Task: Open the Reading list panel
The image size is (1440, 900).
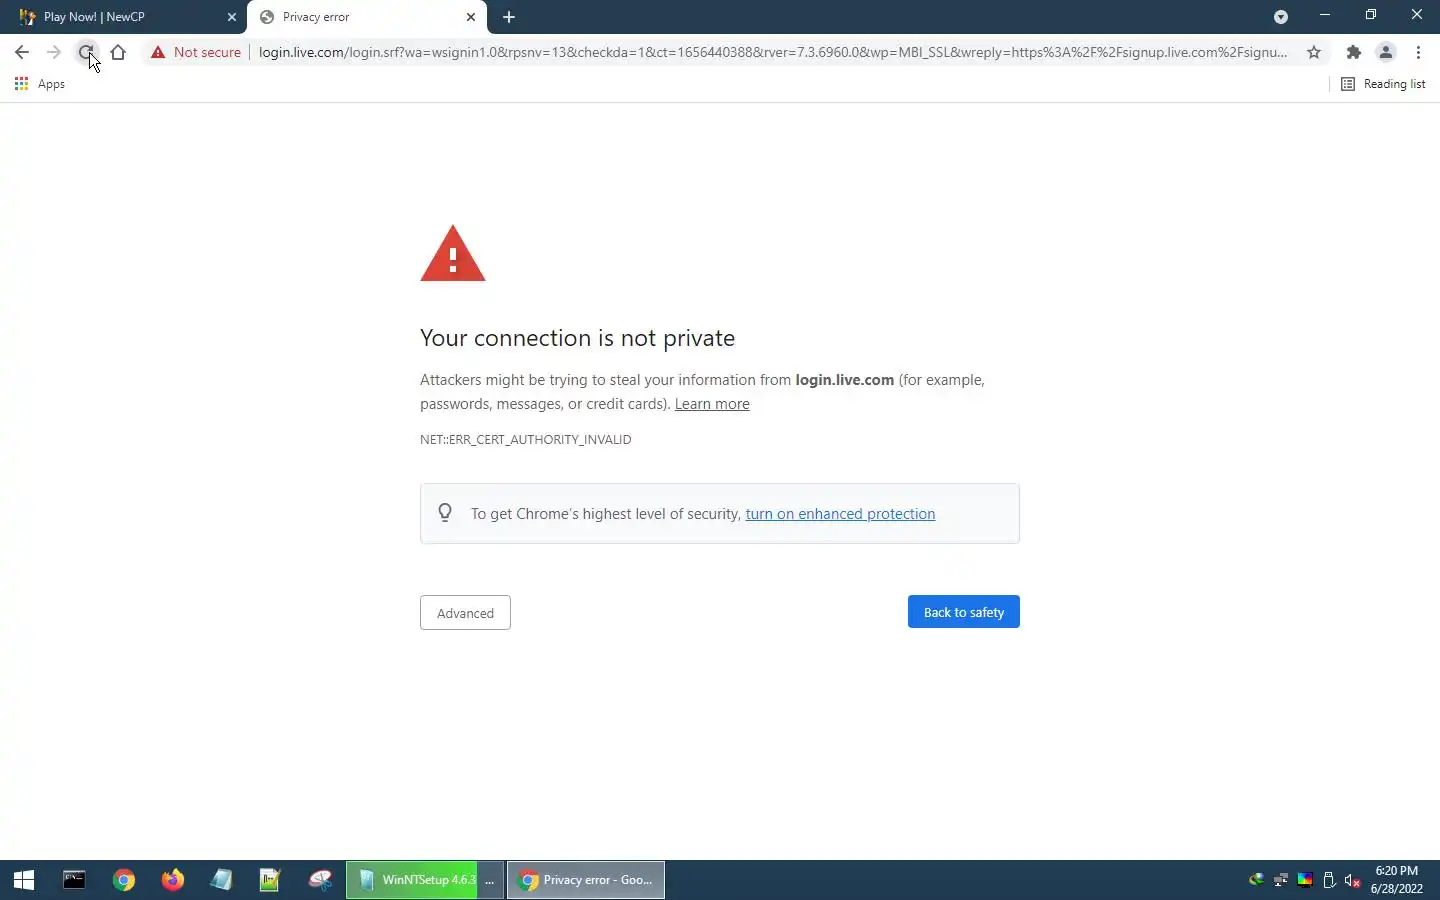Action: (1383, 84)
